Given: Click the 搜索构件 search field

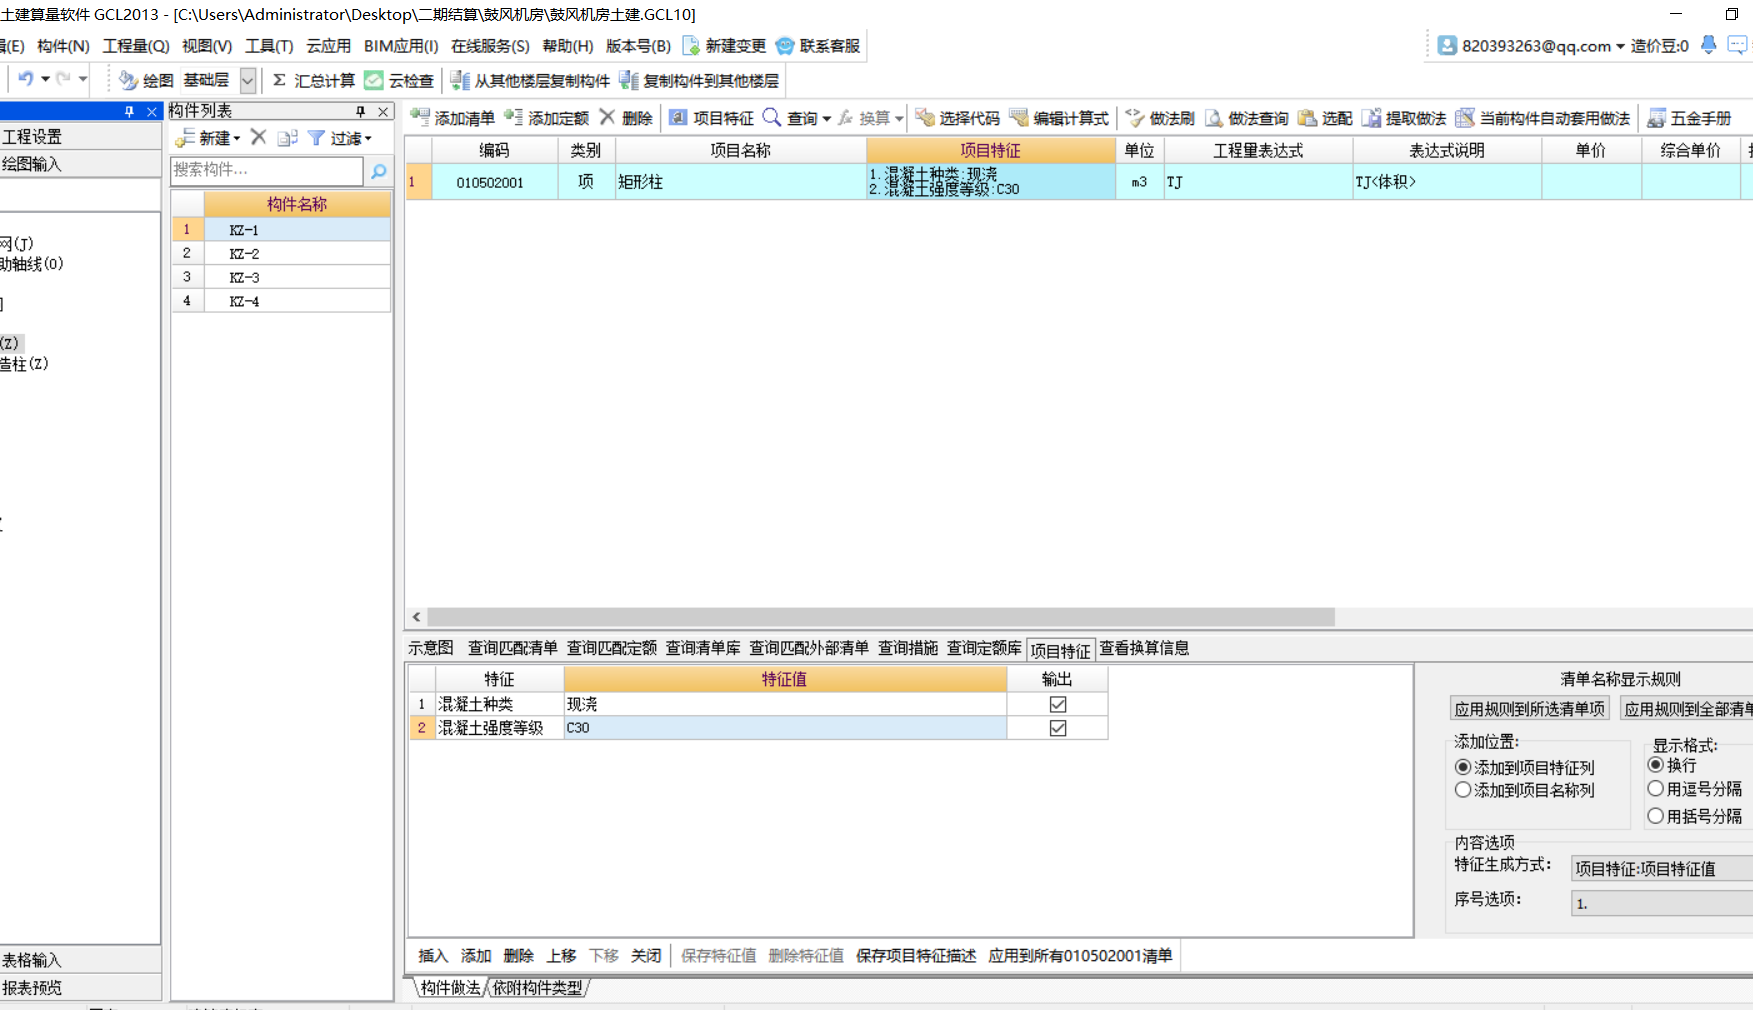Looking at the screenshot, I should (x=266, y=171).
